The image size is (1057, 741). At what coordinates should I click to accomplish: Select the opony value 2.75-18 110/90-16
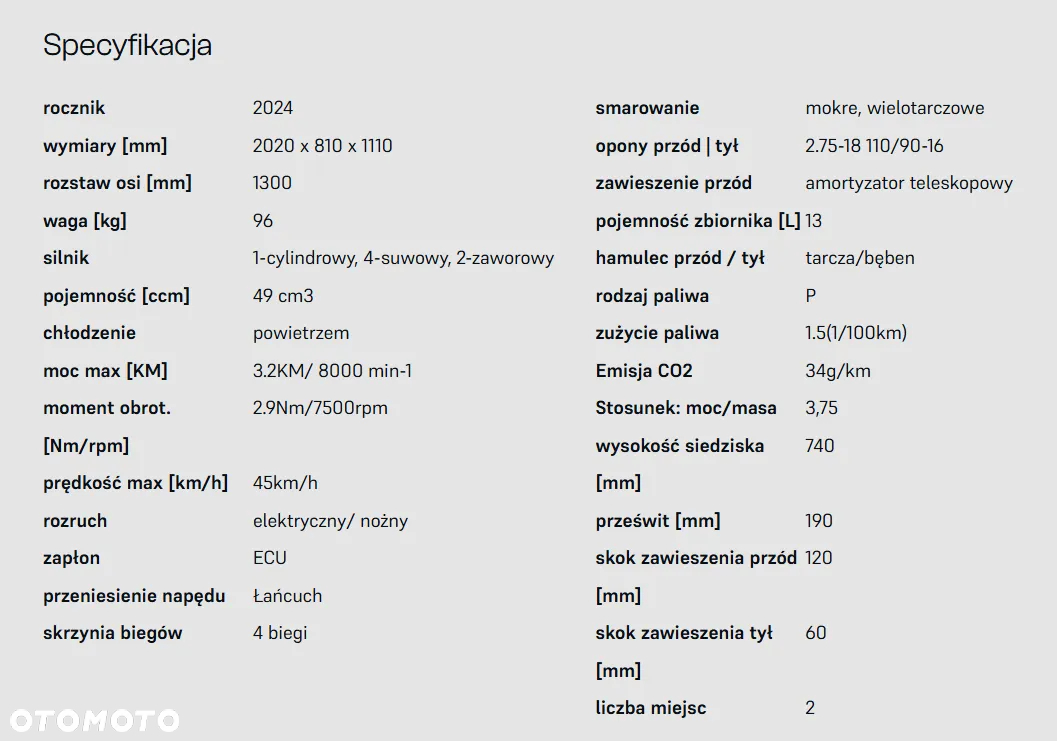(x=874, y=146)
